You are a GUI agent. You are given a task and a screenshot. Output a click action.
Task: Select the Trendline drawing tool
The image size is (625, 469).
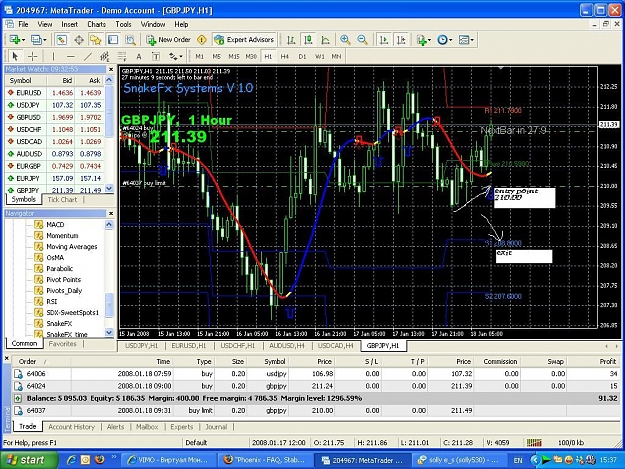pos(88,57)
